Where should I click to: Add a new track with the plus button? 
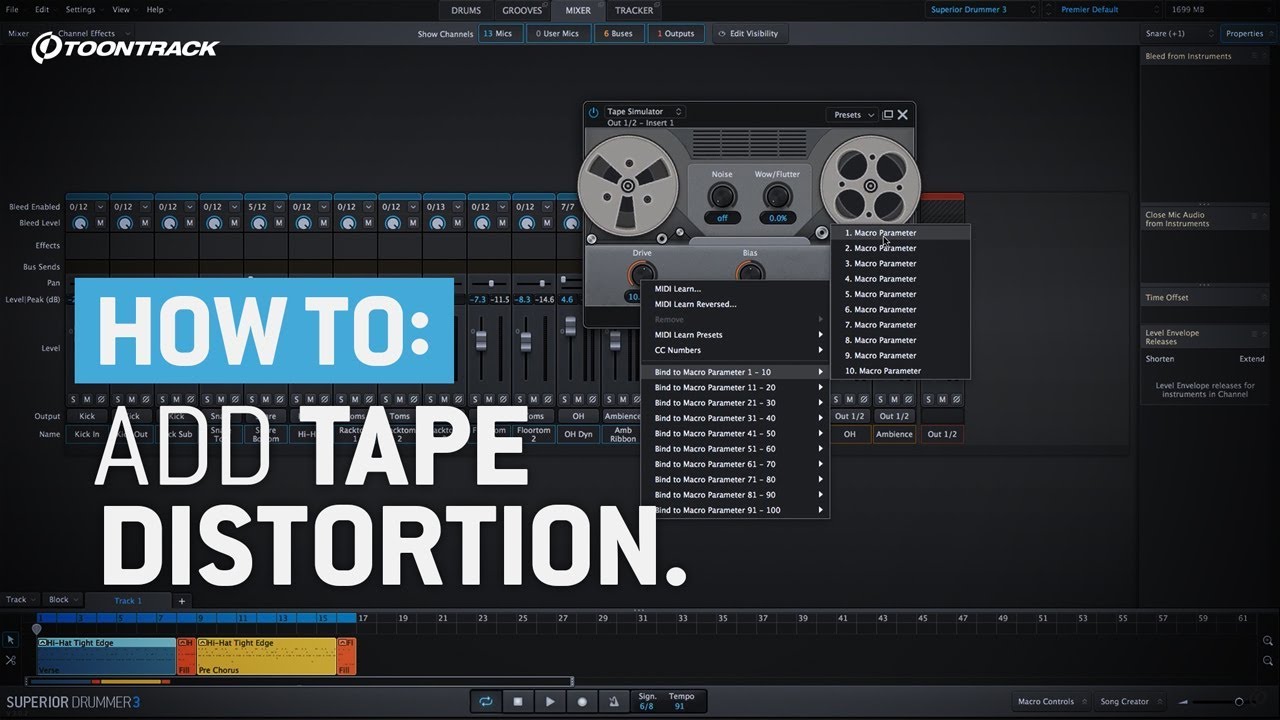coord(181,601)
